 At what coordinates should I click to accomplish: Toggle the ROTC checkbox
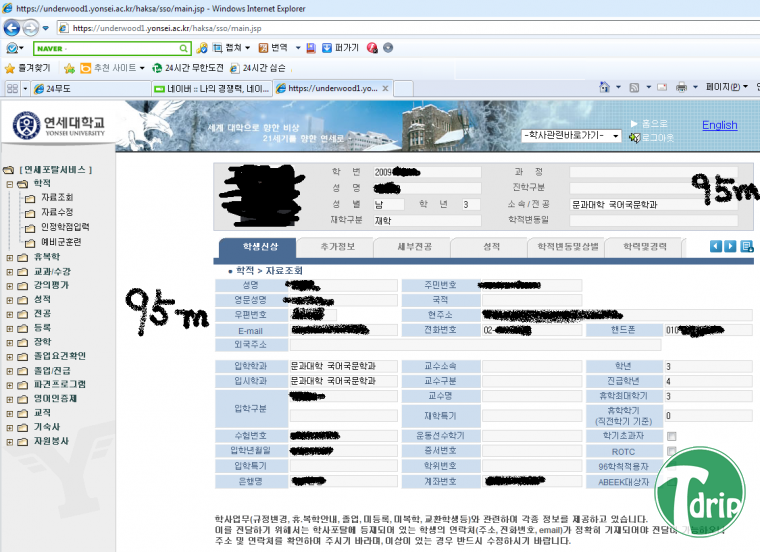tap(671, 451)
